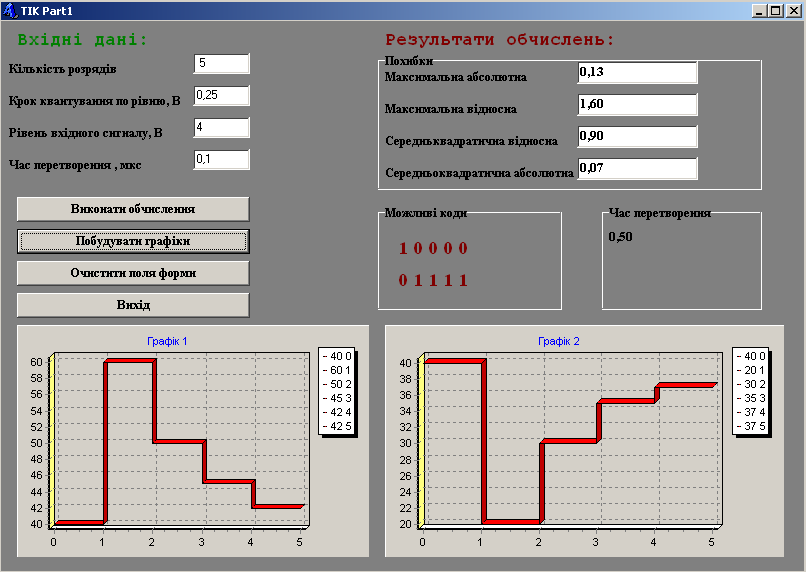Click the 'Похибки' group label

[409, 61]
